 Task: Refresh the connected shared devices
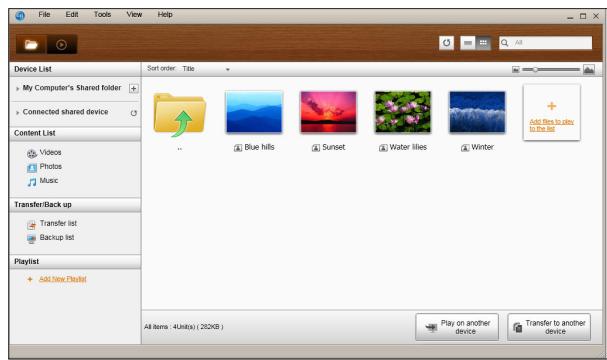(134, 113)
